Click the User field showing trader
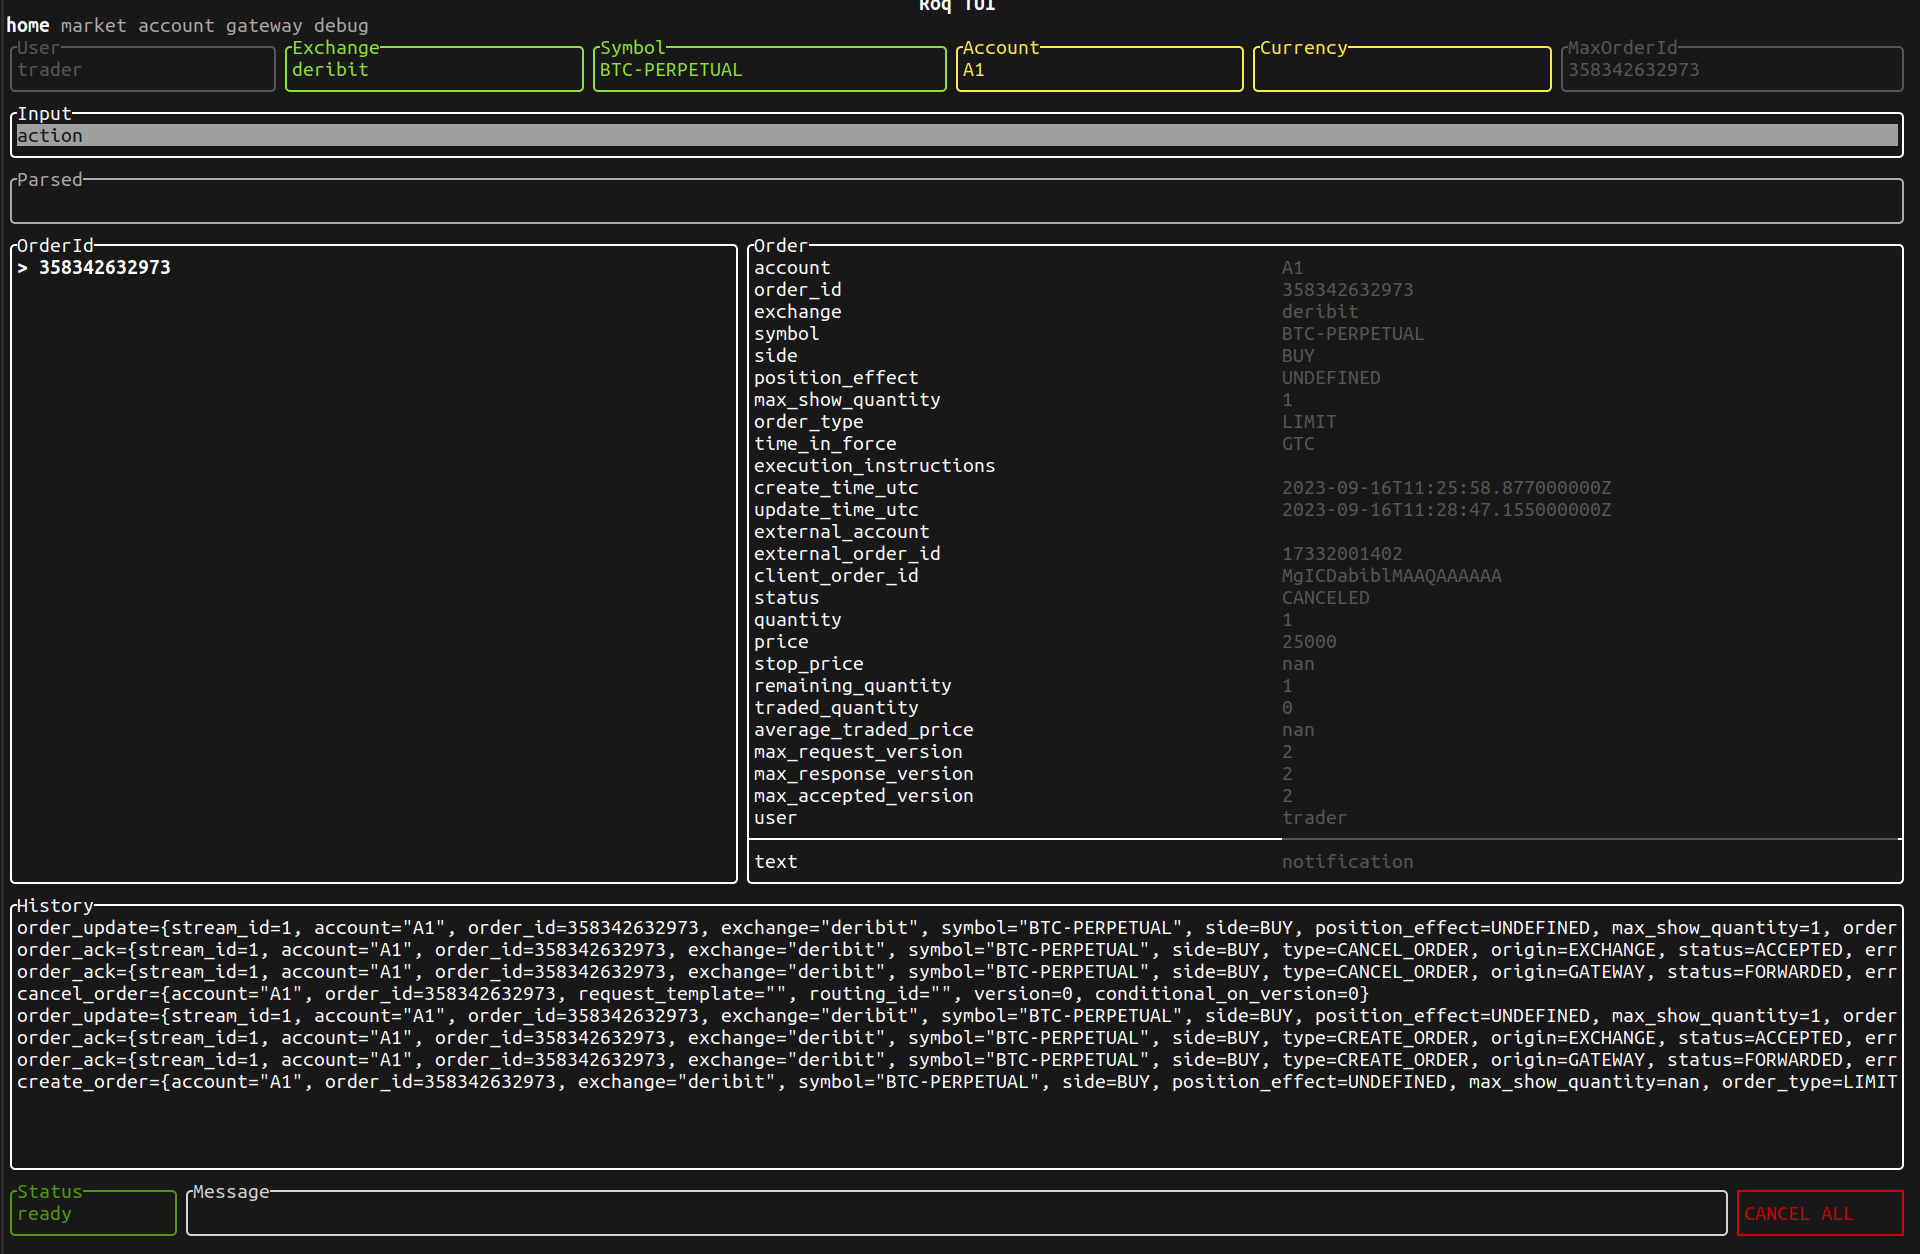The width and height of the screenshot is (1920, 1254). [142, 69]
